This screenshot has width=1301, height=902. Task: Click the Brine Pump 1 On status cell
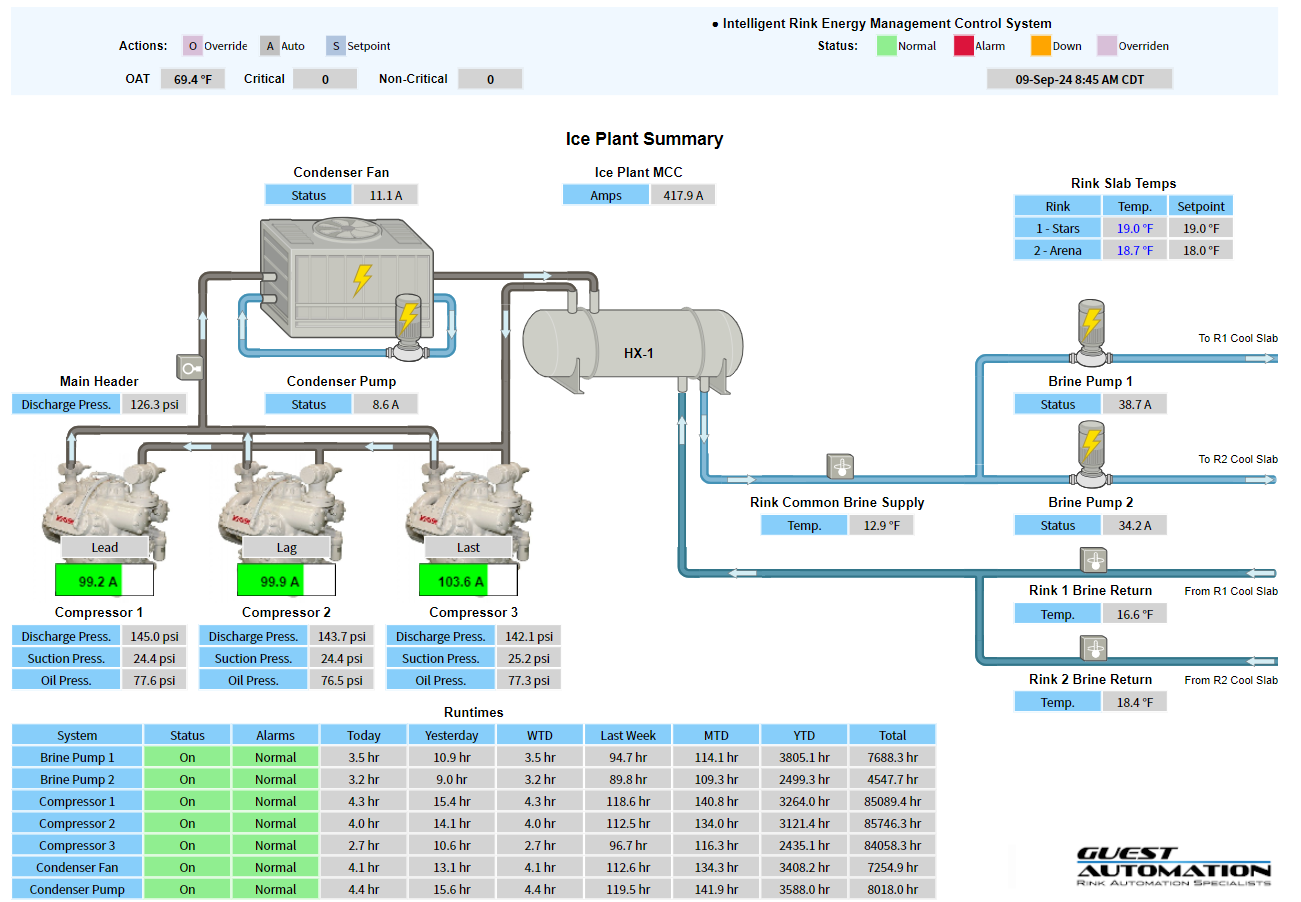(x=187, y=757)
